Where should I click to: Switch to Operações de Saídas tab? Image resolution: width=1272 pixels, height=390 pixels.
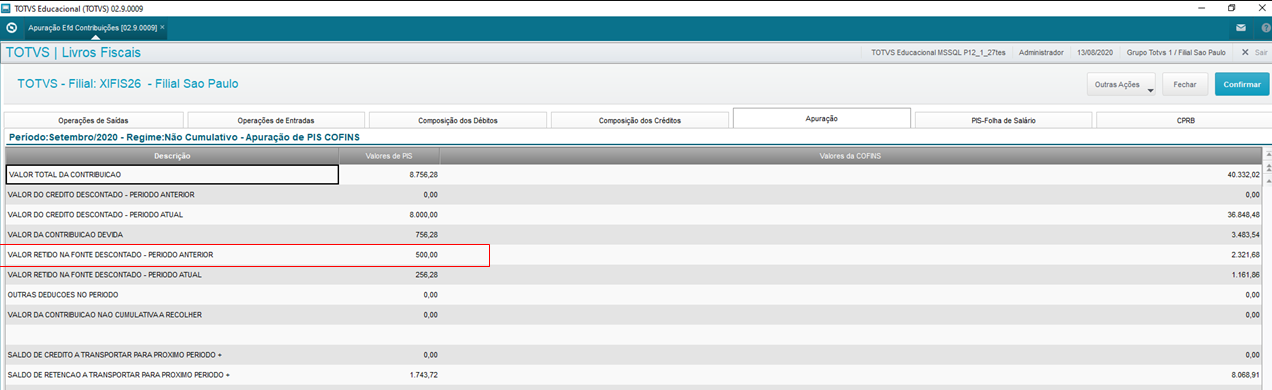94,120
